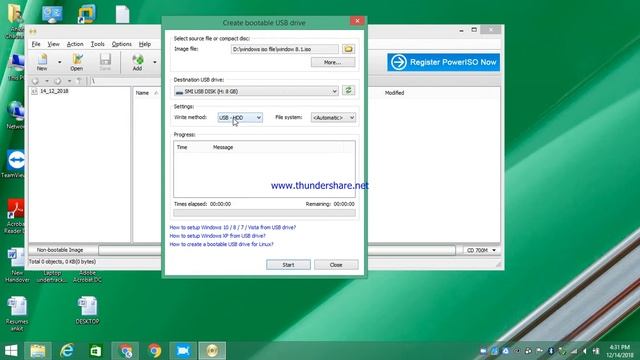Click the Image file path field

[x=284, y=49]
